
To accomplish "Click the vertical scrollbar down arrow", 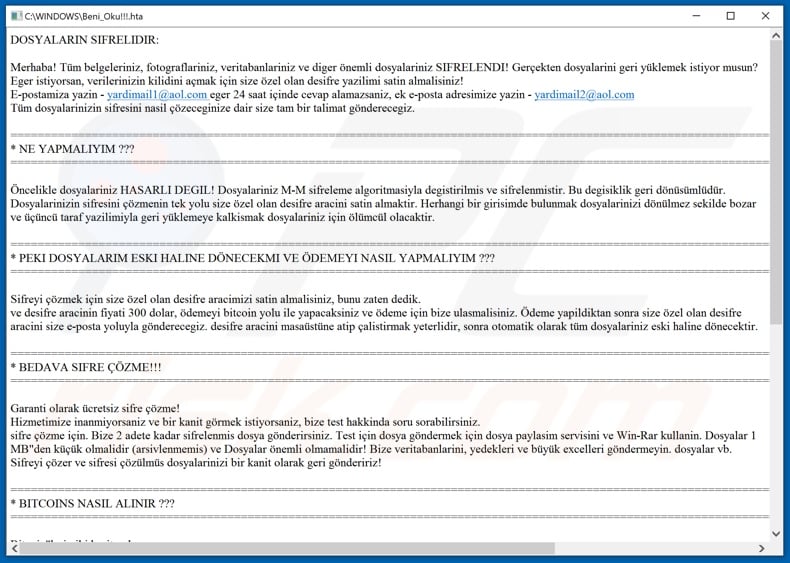I will coord(775,533).
